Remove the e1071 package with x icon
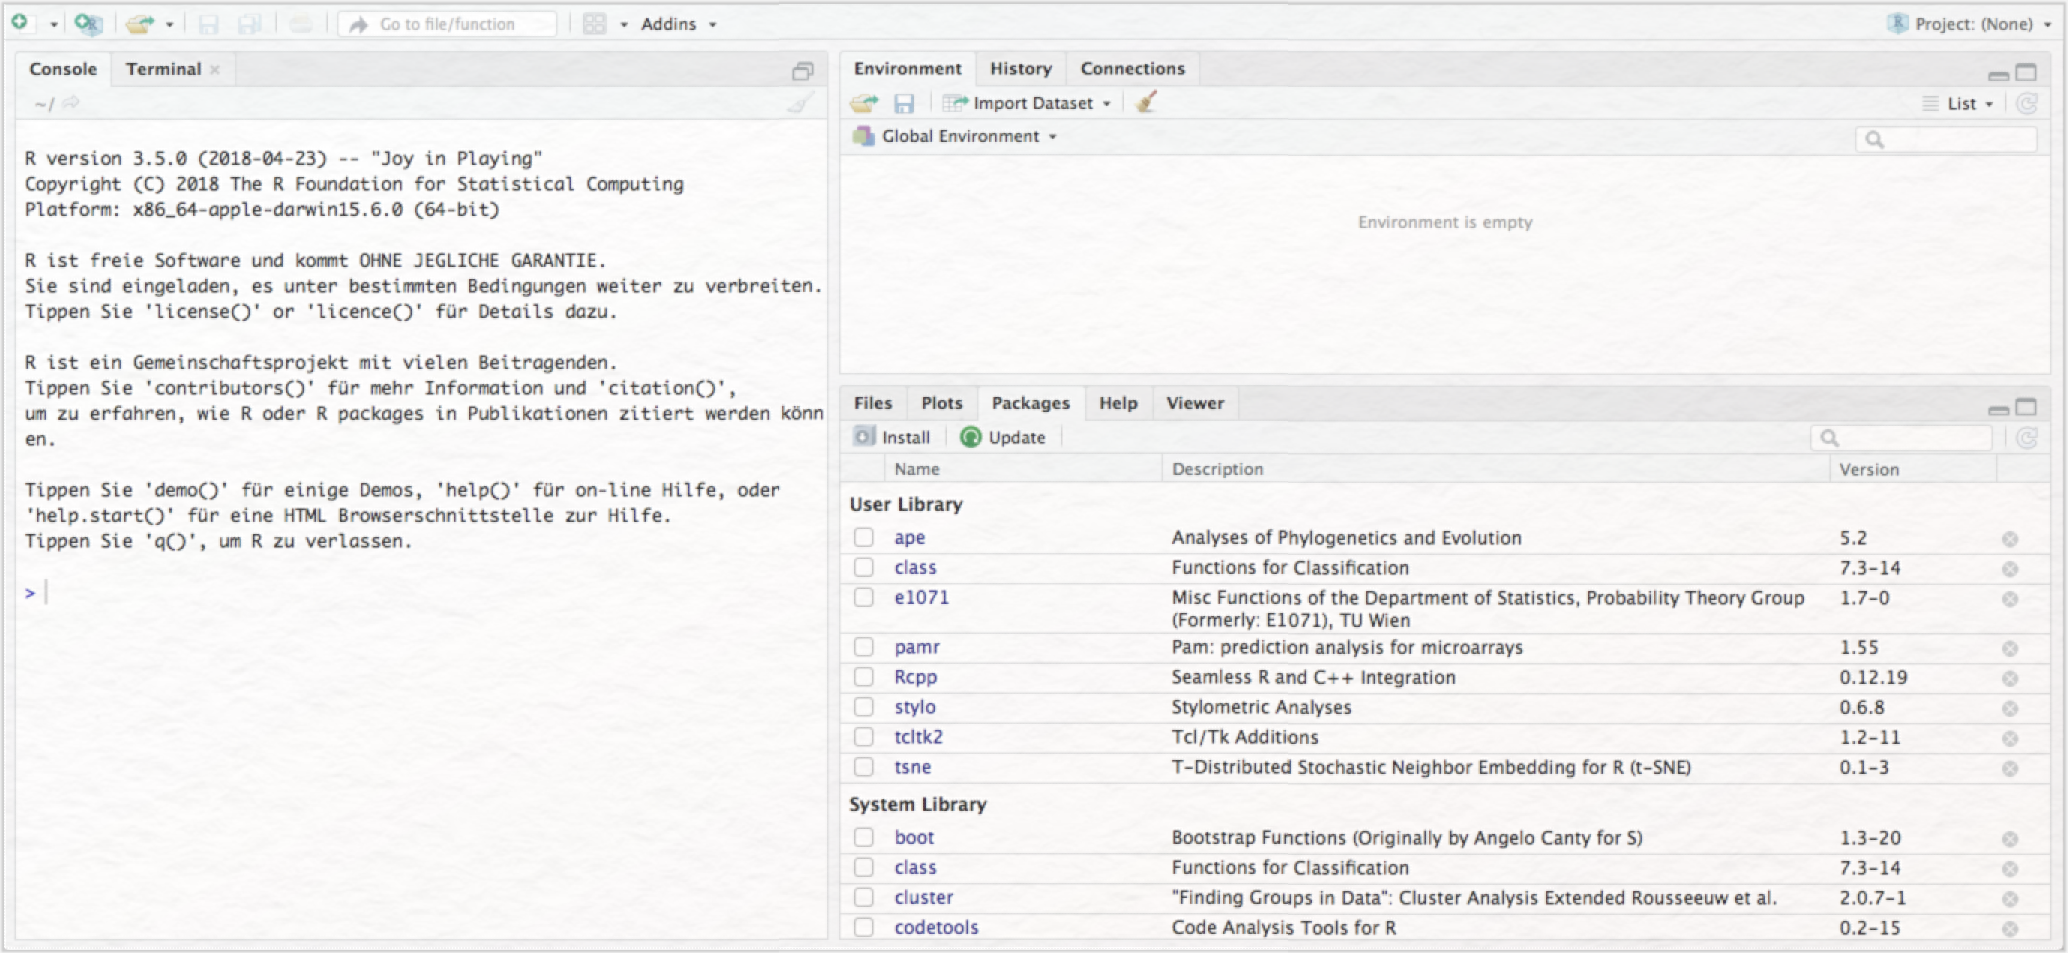2068x953 pixels. tap(2010, 599)
